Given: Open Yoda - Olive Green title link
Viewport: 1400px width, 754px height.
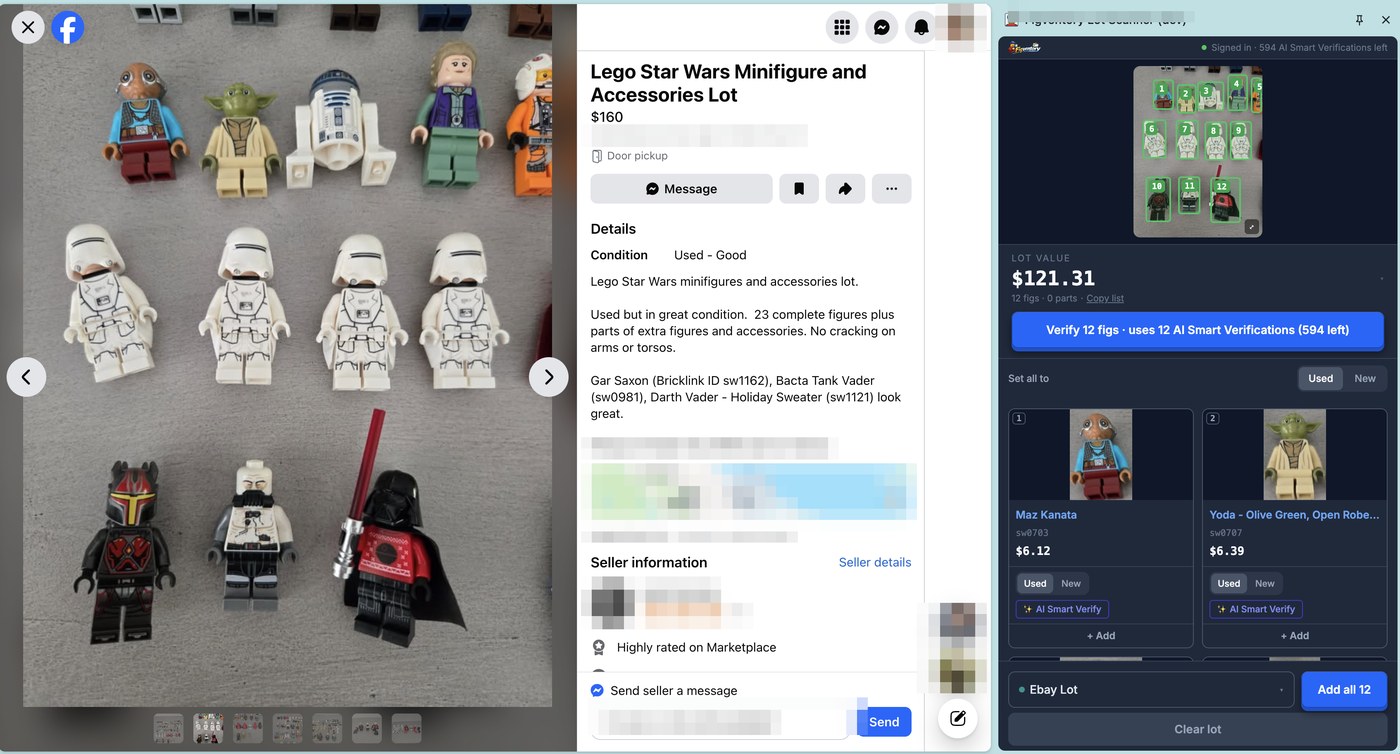Looking at the screenshot, I should 1295,515.
